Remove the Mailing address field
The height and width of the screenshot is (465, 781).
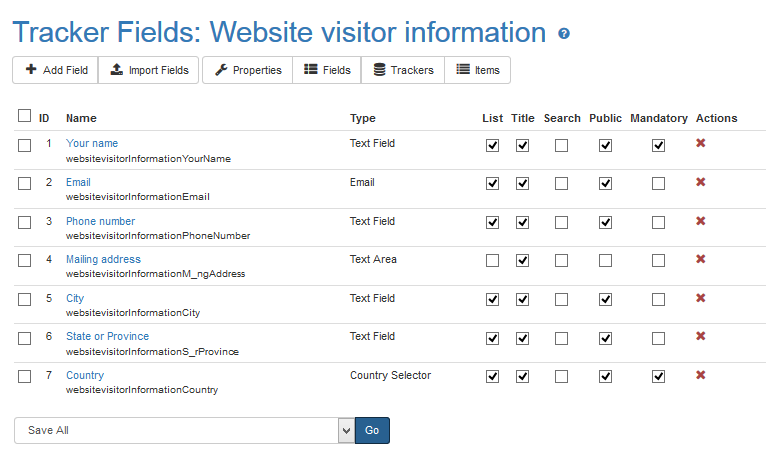click(x=701, y=259)
